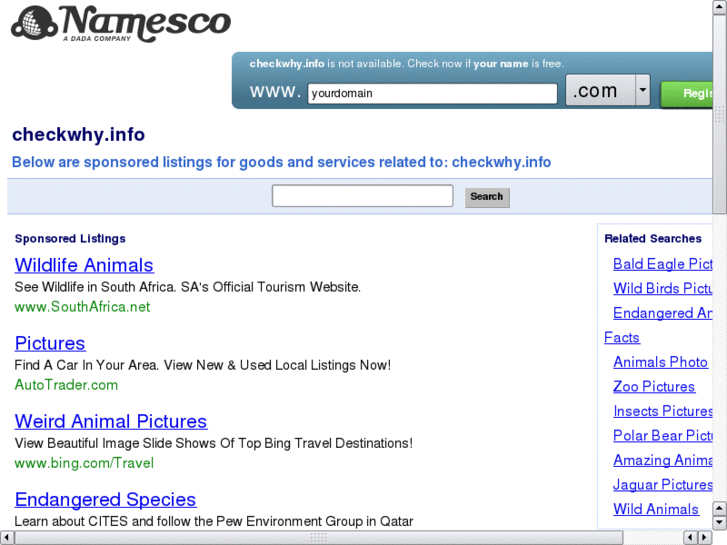Click 'See Wildlife in South Africa' description
727x545 pixels.
187,287
